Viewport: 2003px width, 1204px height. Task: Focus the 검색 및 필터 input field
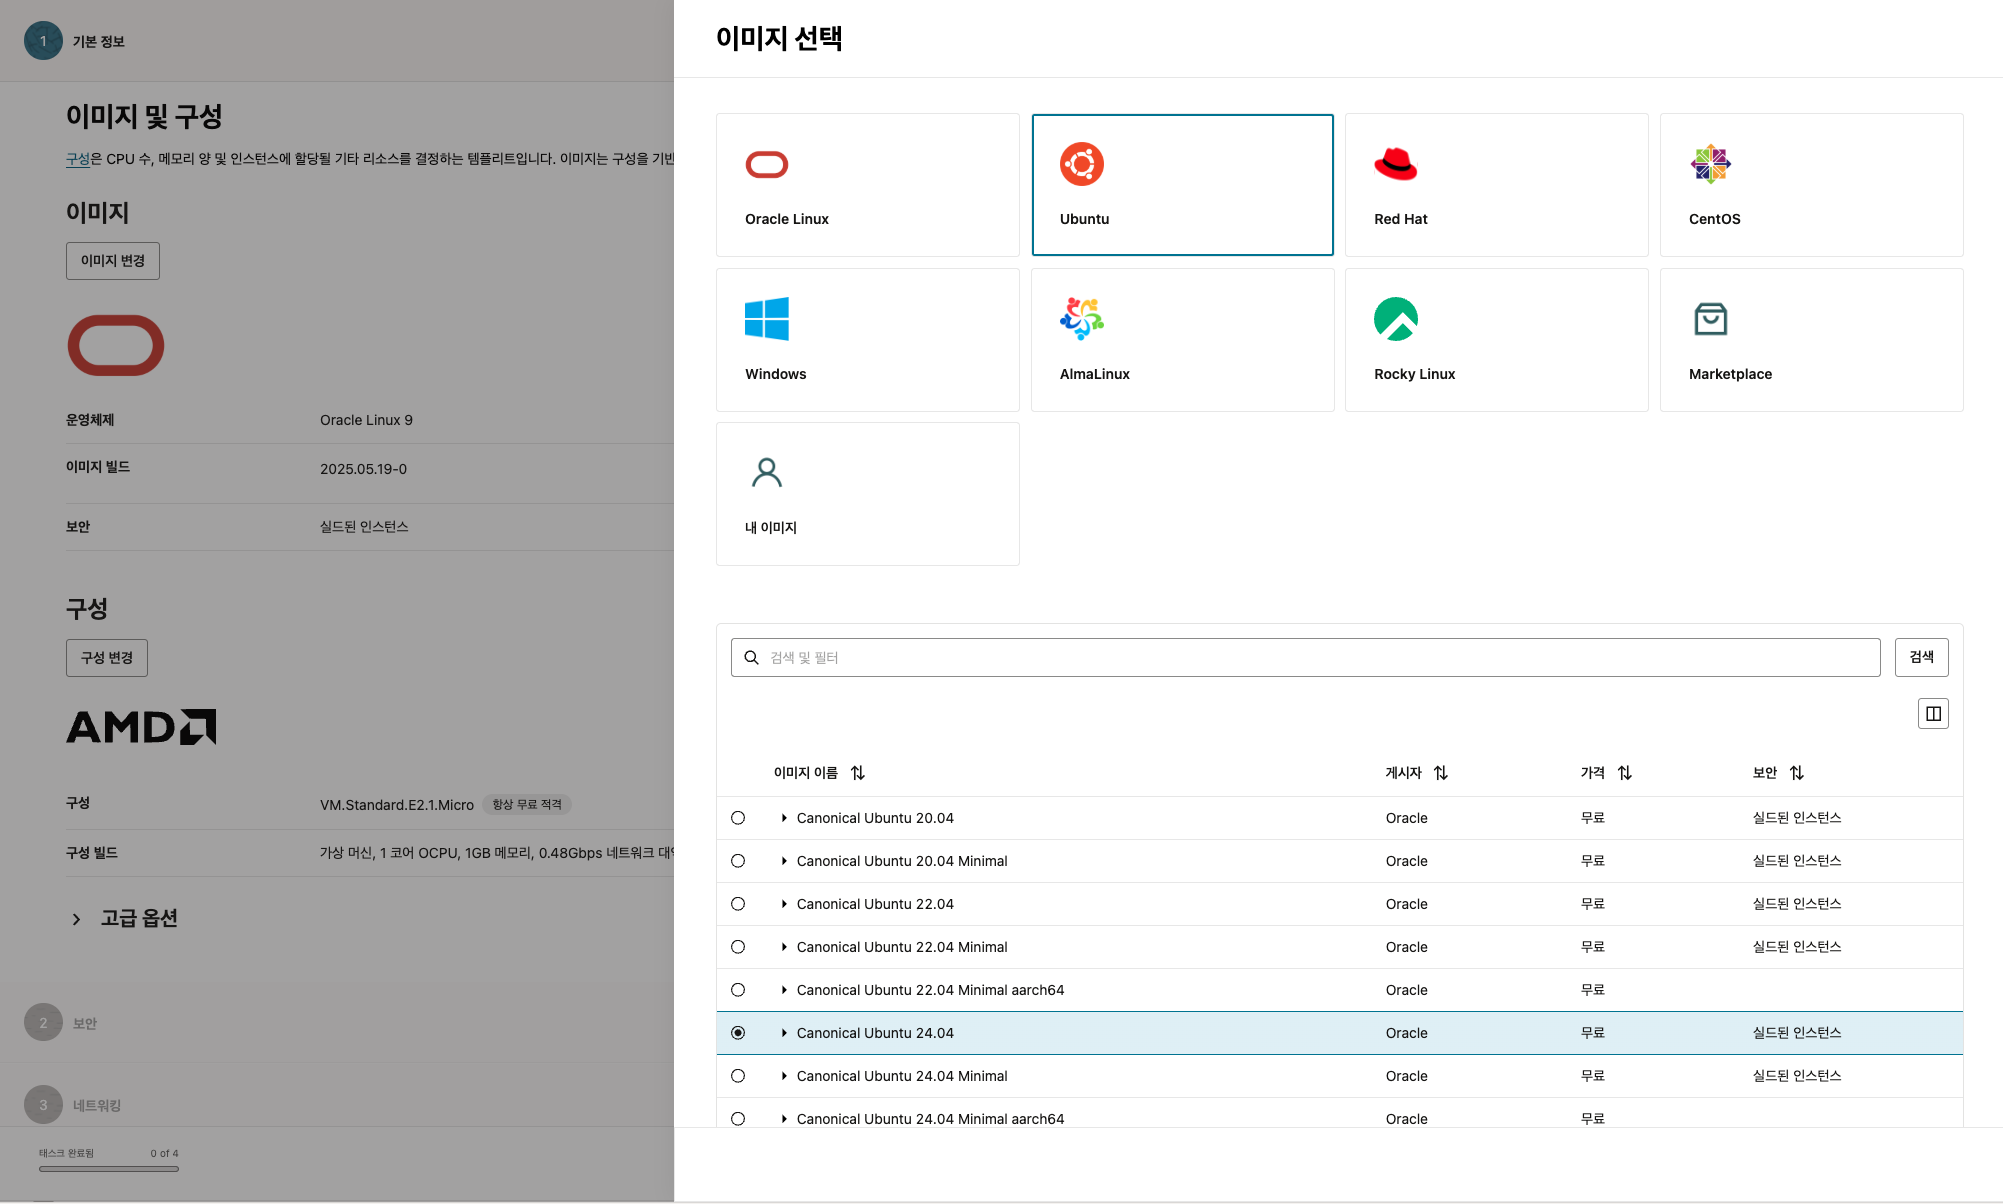(x=1305, y=657)
